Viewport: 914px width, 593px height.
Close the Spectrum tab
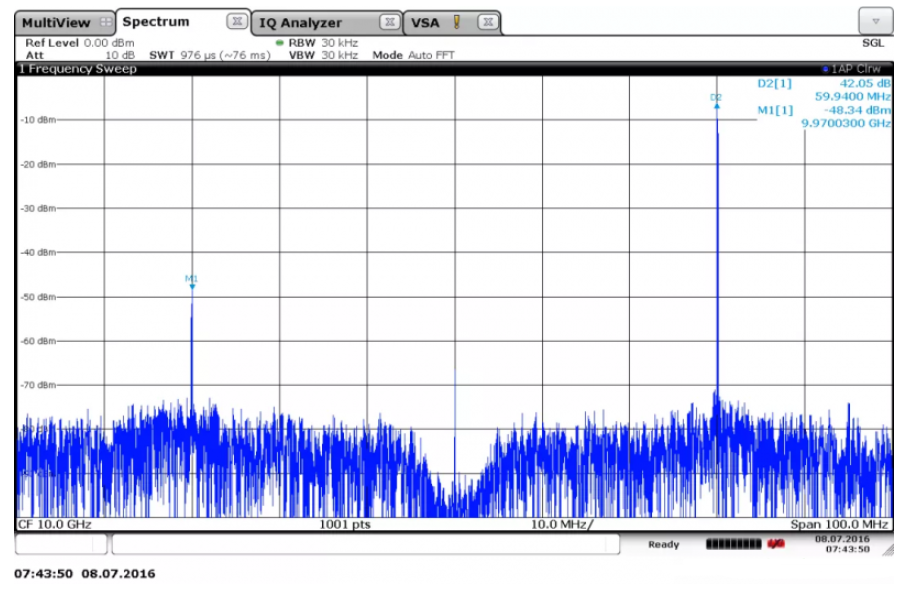(236, 22)
